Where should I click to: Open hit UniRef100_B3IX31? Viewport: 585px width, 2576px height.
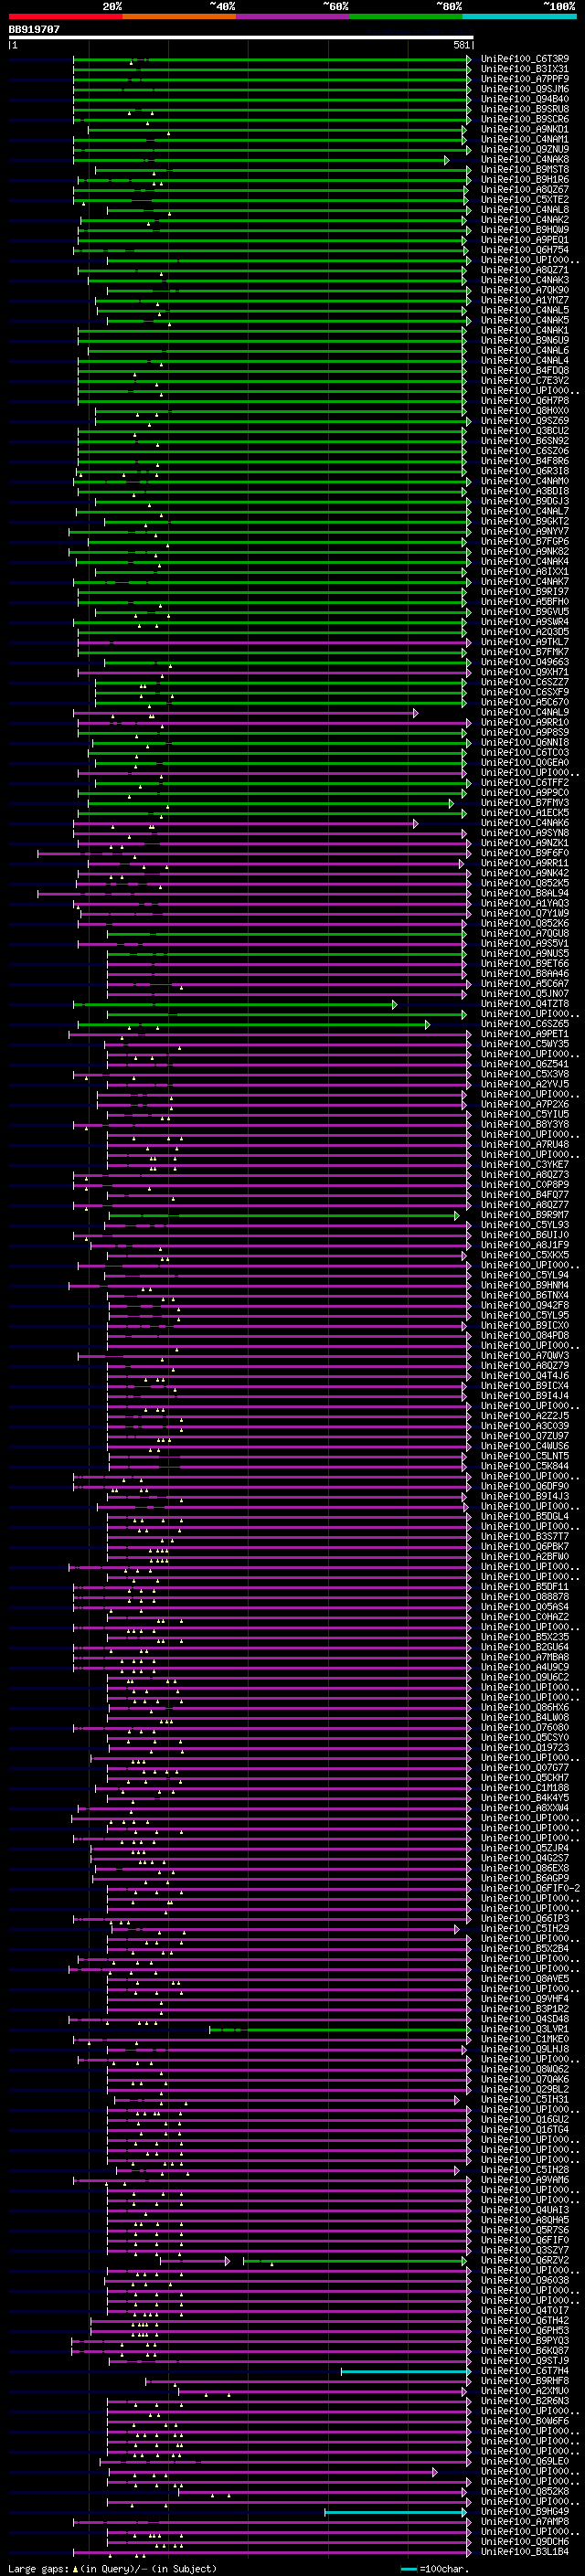coord(525,69)
